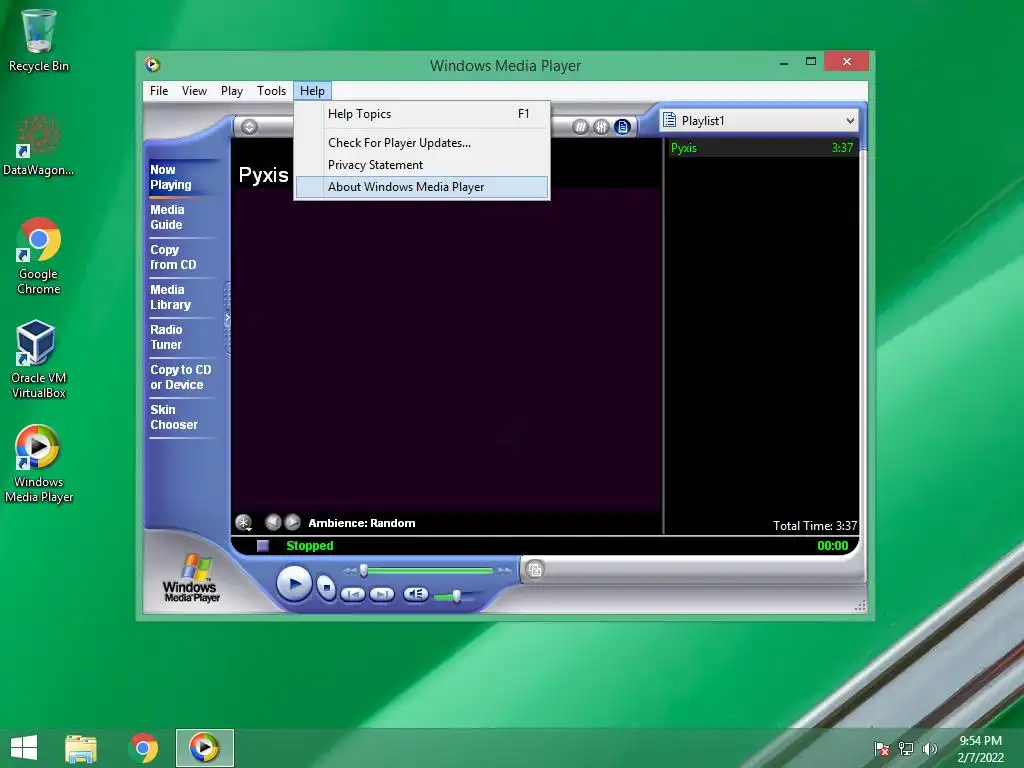Open the visualization selection asterisk button
1024x768 pixels.
(x=244, y=522)
